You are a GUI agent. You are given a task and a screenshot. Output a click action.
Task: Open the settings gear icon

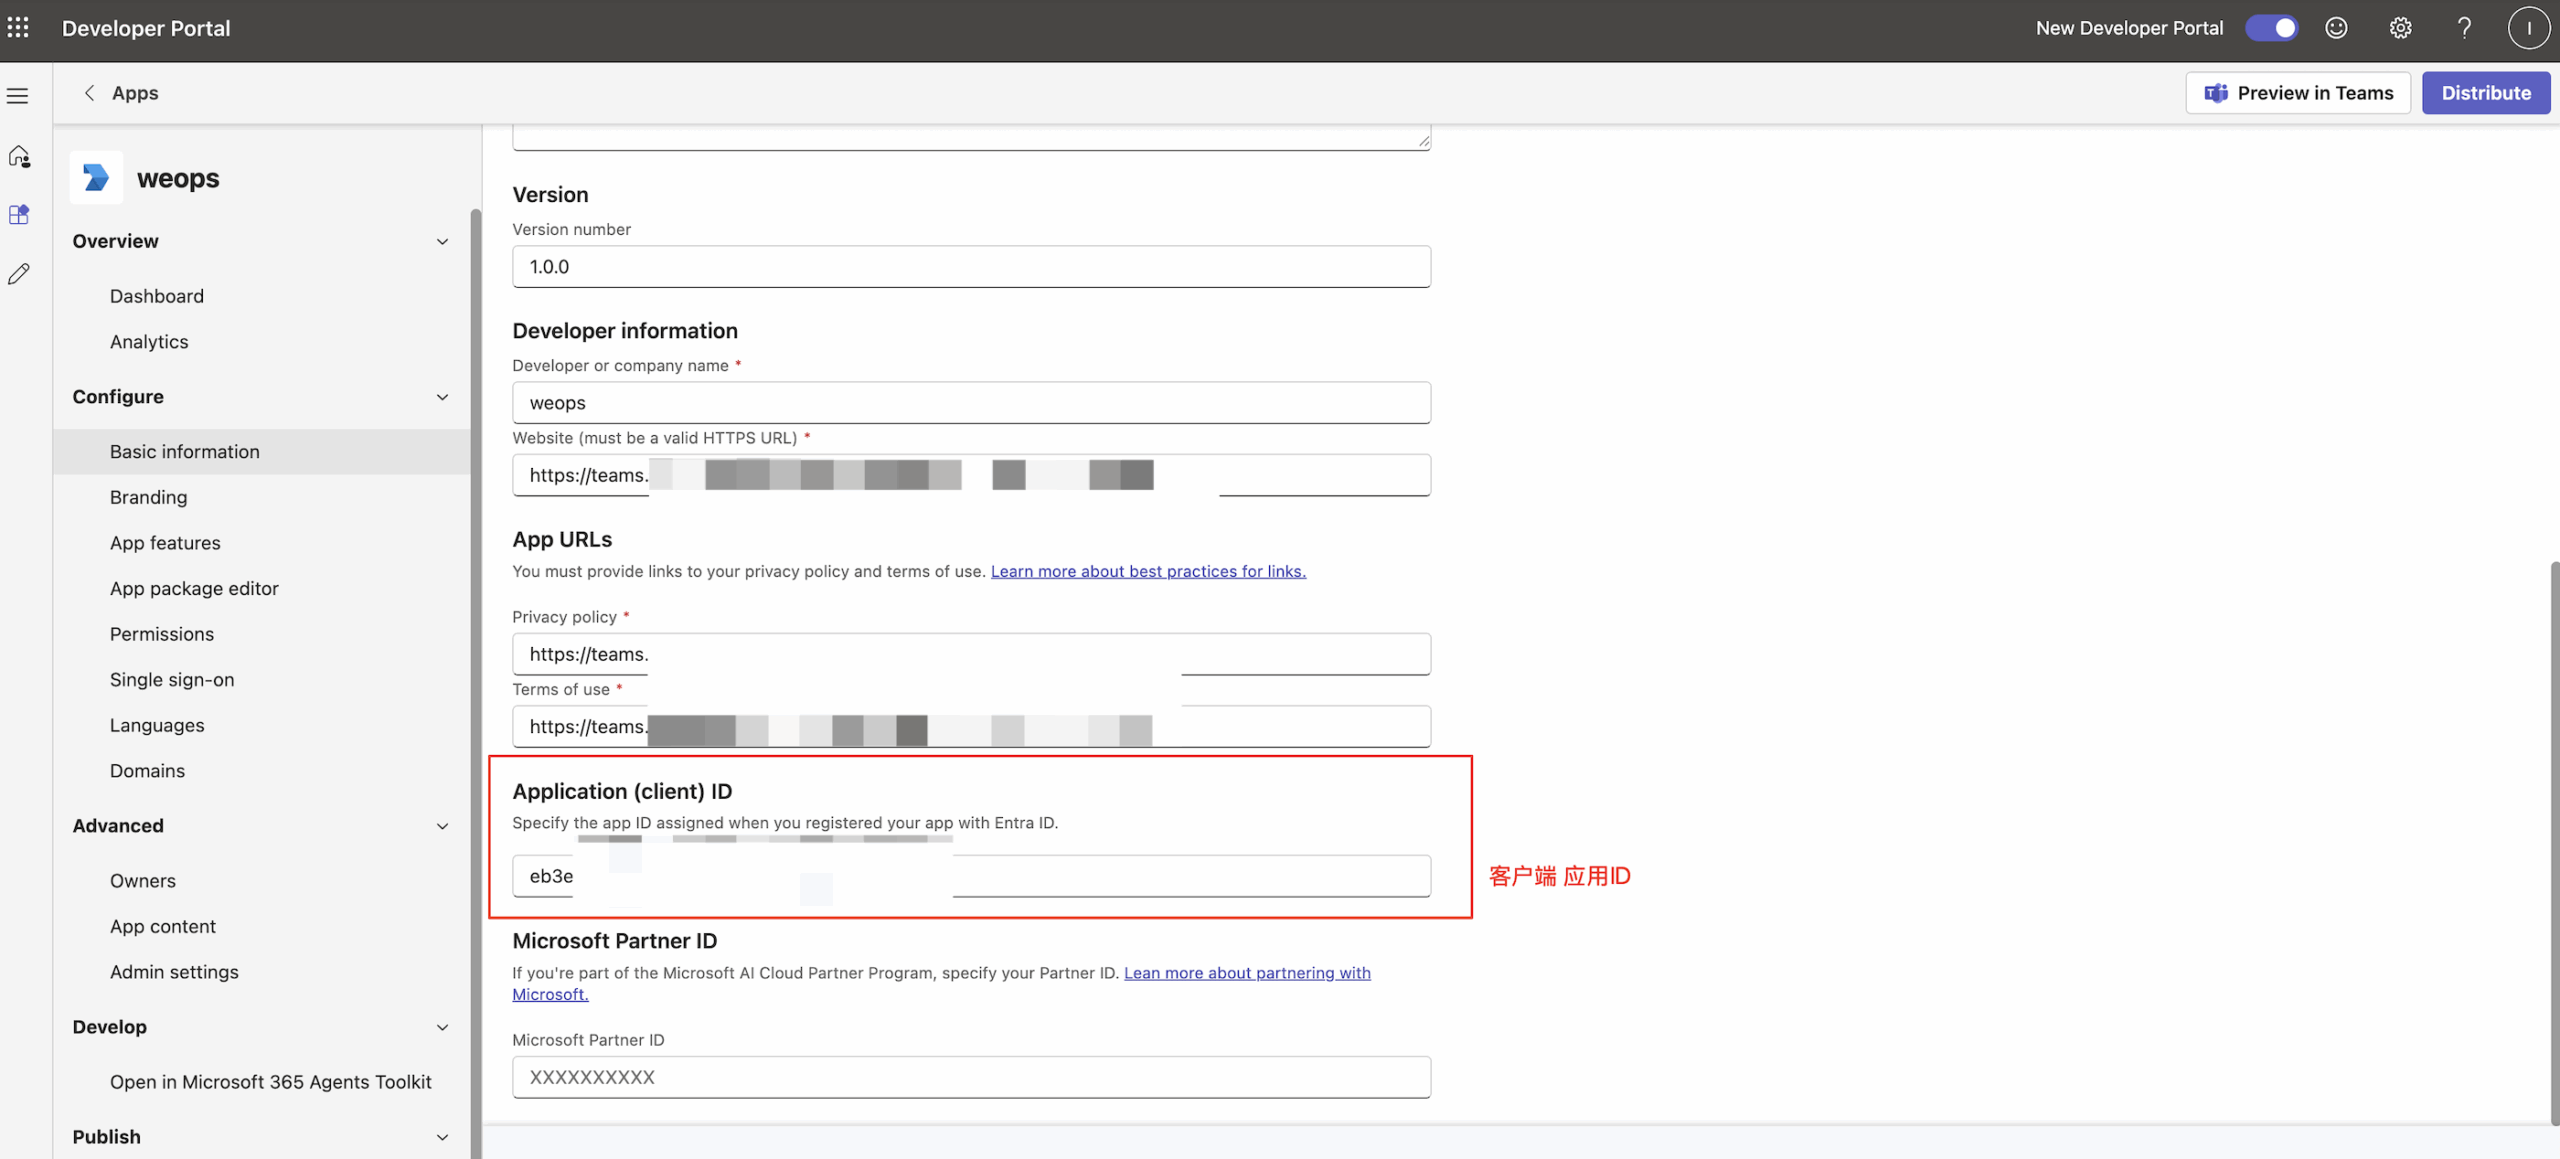point(2400,28)
